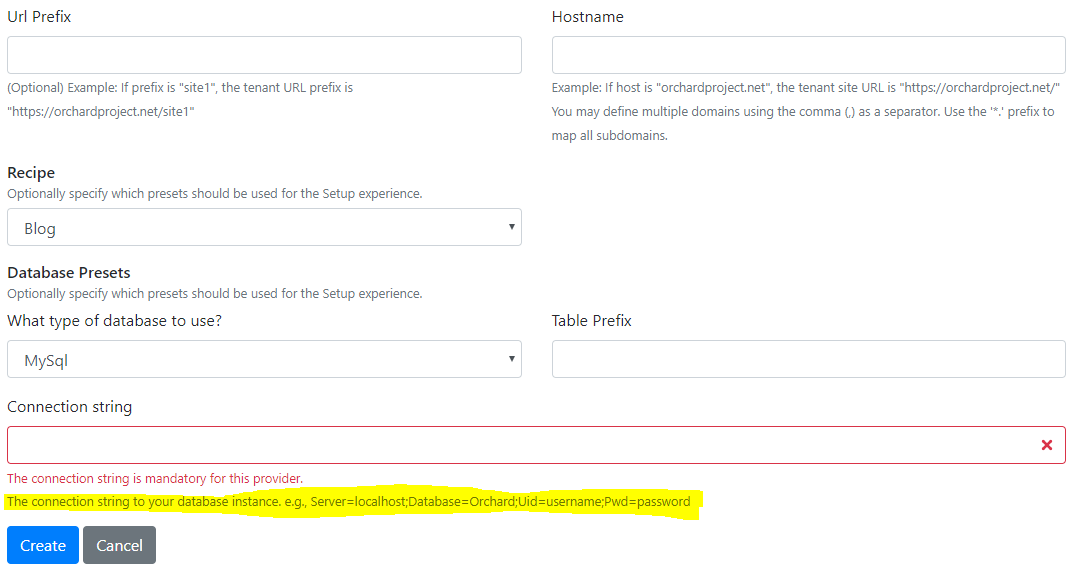Click the Connection string label

pos(69,406)
